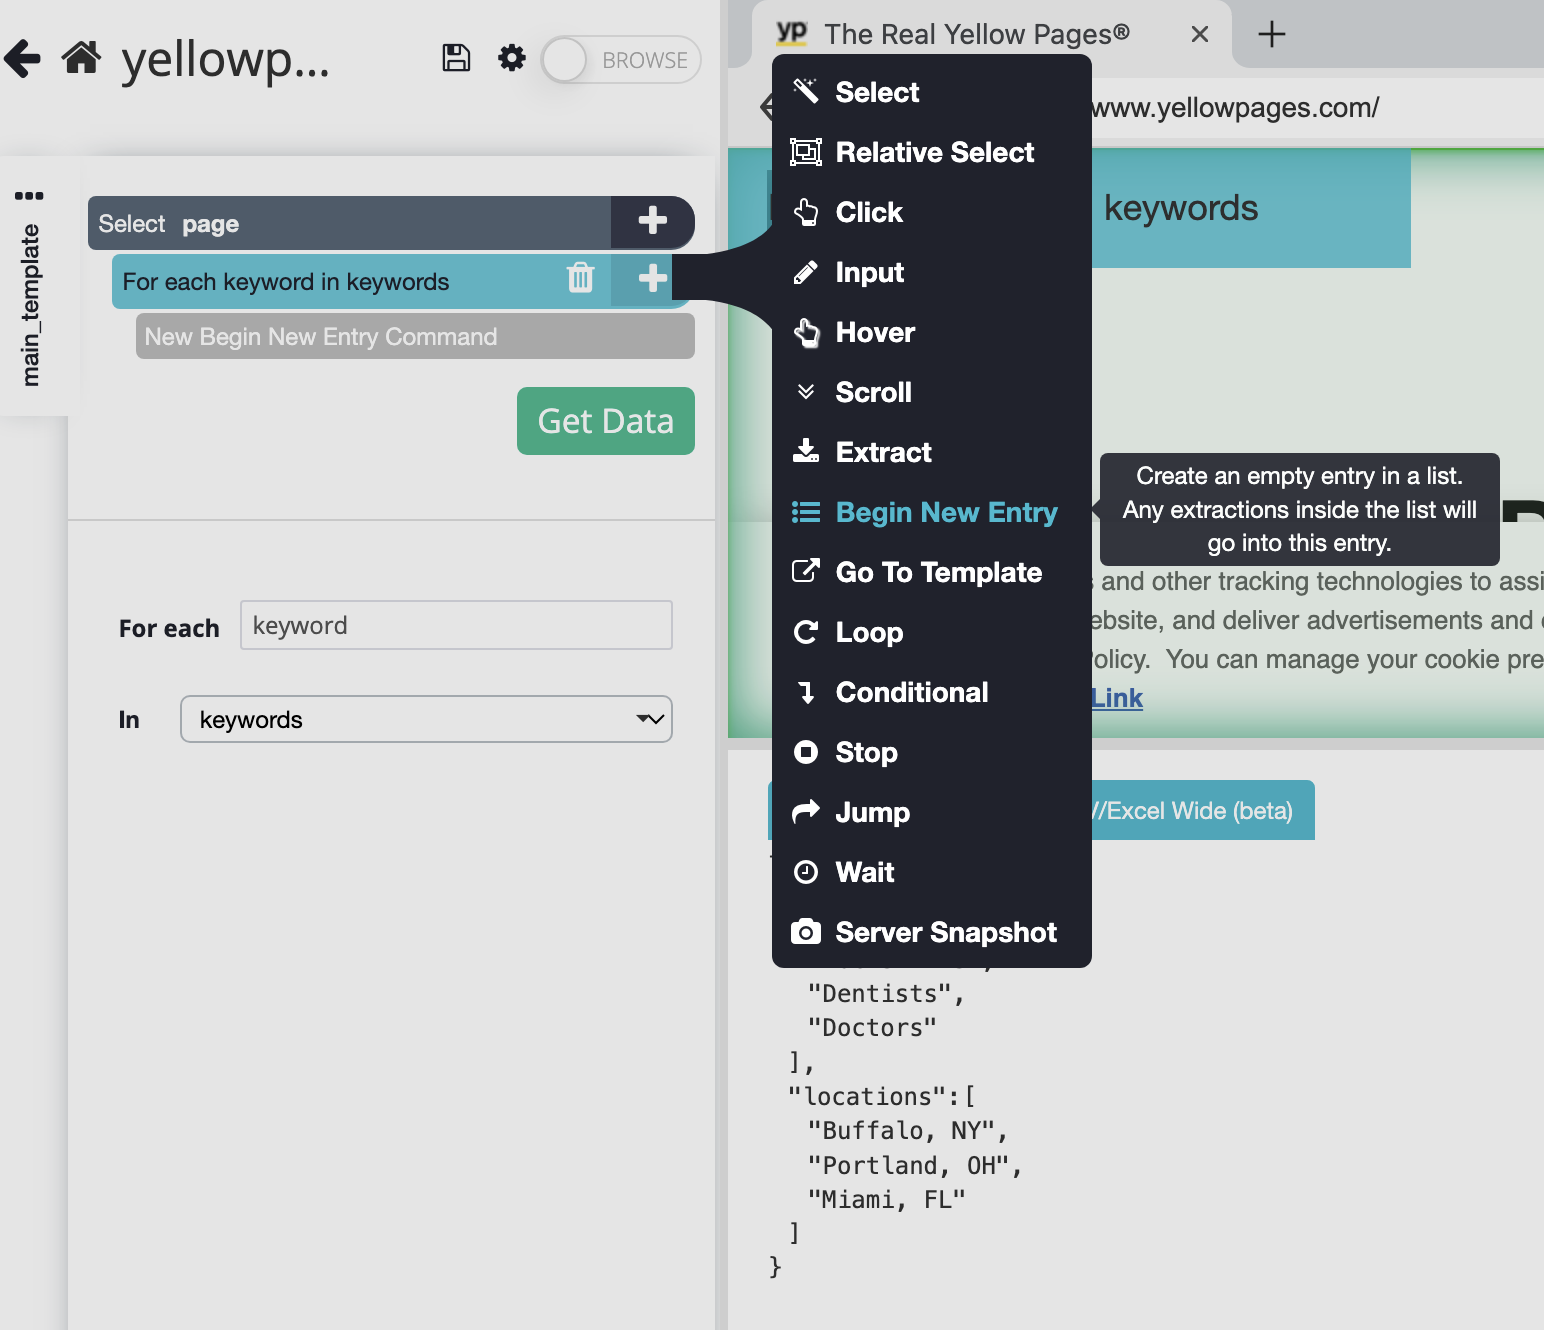Add command via plus on Select page
Viewport: 1544px width, 1330px height.
pos(652,222)
